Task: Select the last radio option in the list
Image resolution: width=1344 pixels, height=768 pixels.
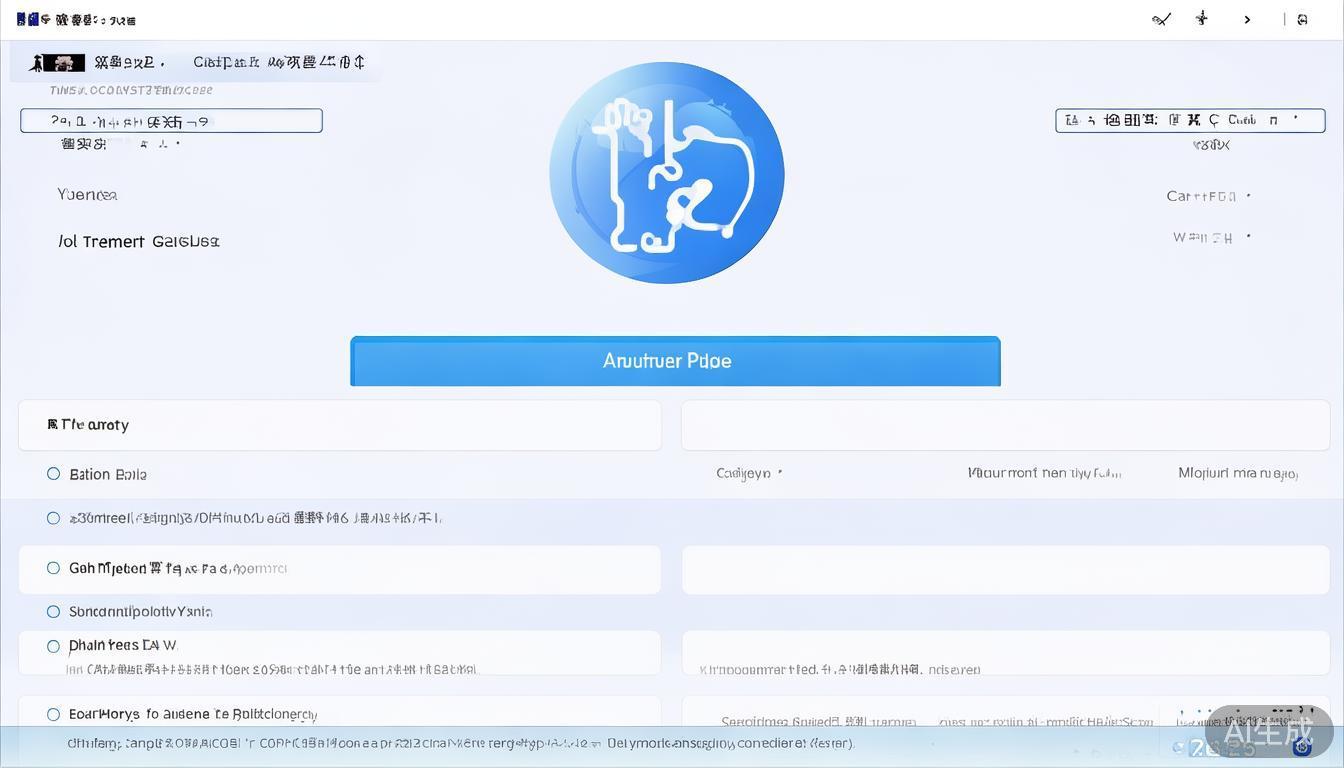Action: click(x=54, y=714)
